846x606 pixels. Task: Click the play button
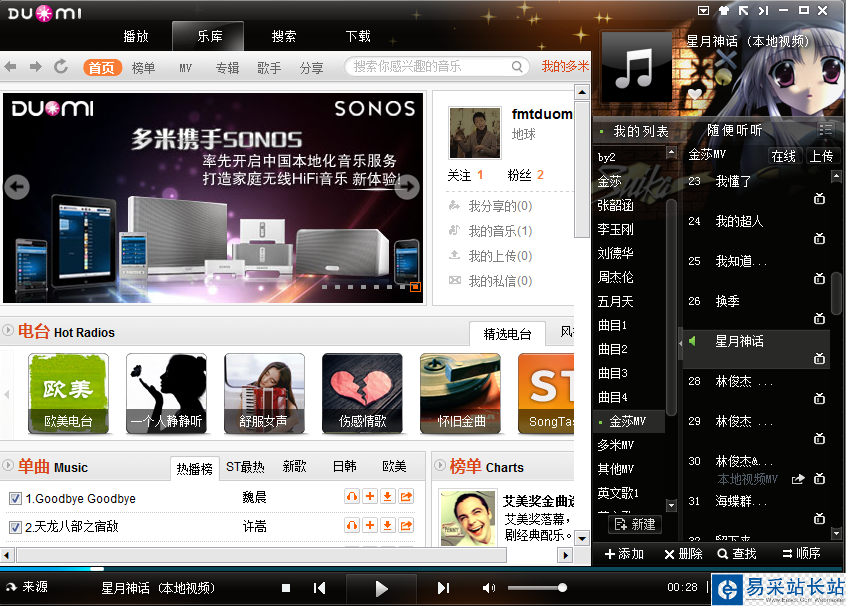point(381,589)
